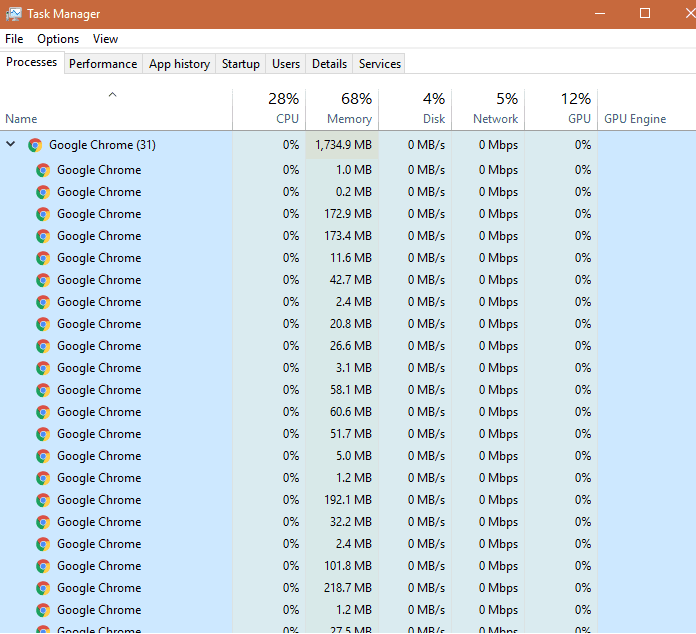
Task: Open the Services tab
Action: tap(380, 64)
